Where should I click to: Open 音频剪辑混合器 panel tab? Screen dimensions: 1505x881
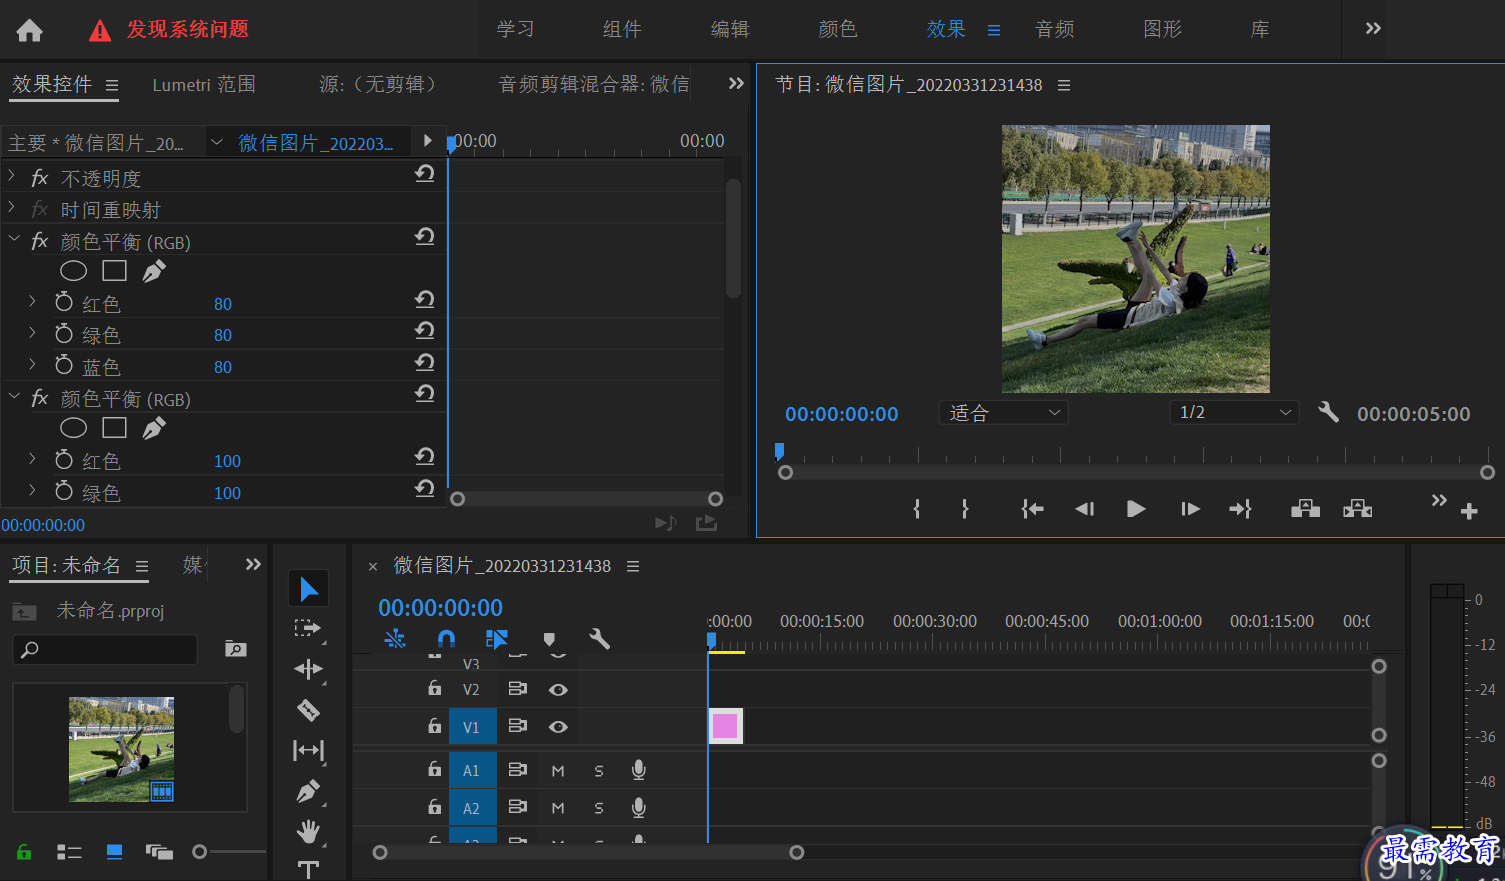594,85
